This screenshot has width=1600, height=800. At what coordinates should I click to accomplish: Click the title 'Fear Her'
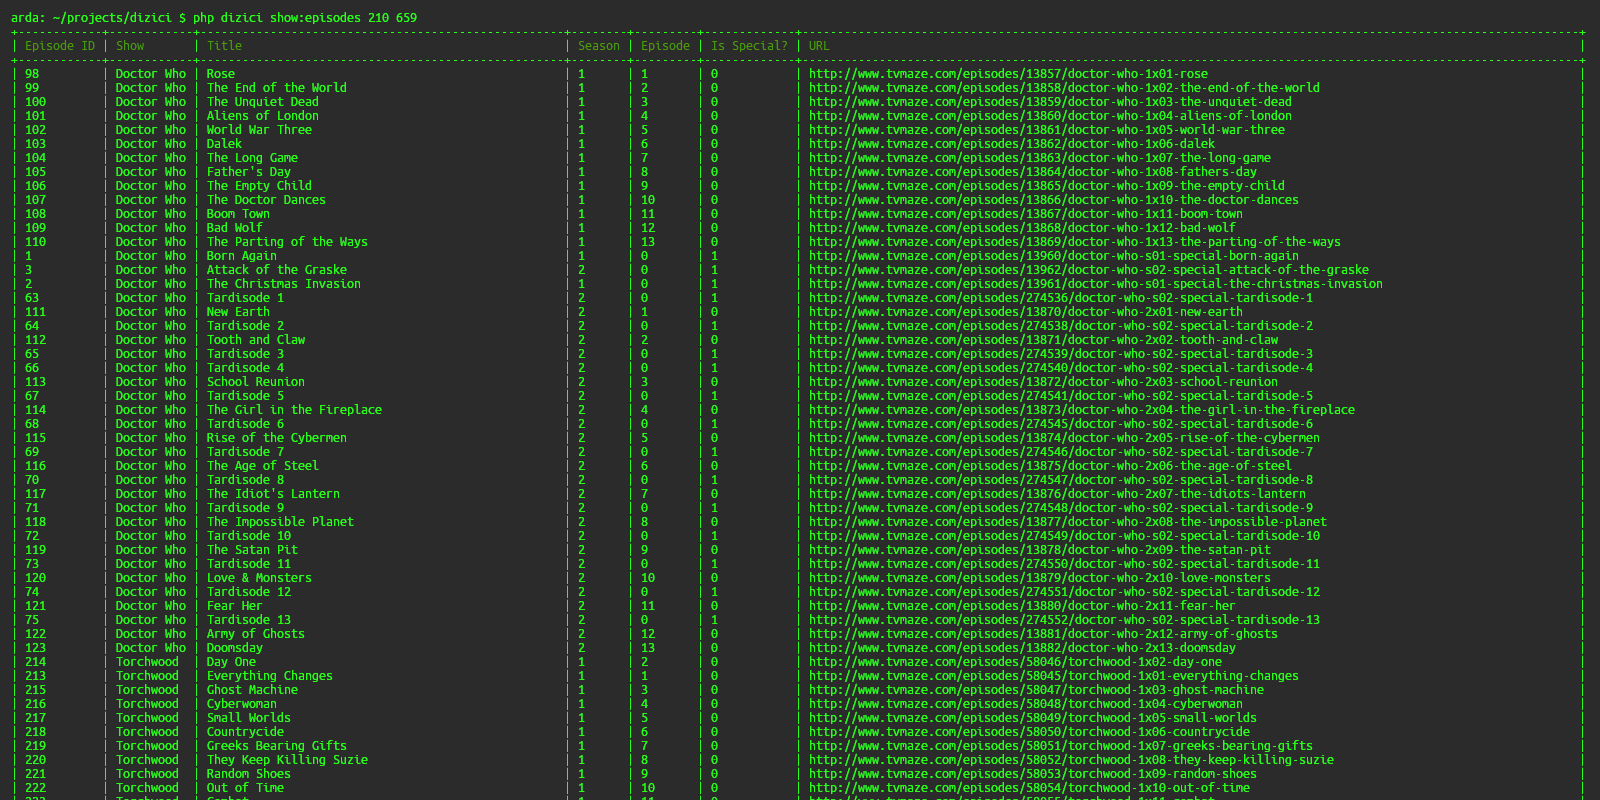[235, 606]
